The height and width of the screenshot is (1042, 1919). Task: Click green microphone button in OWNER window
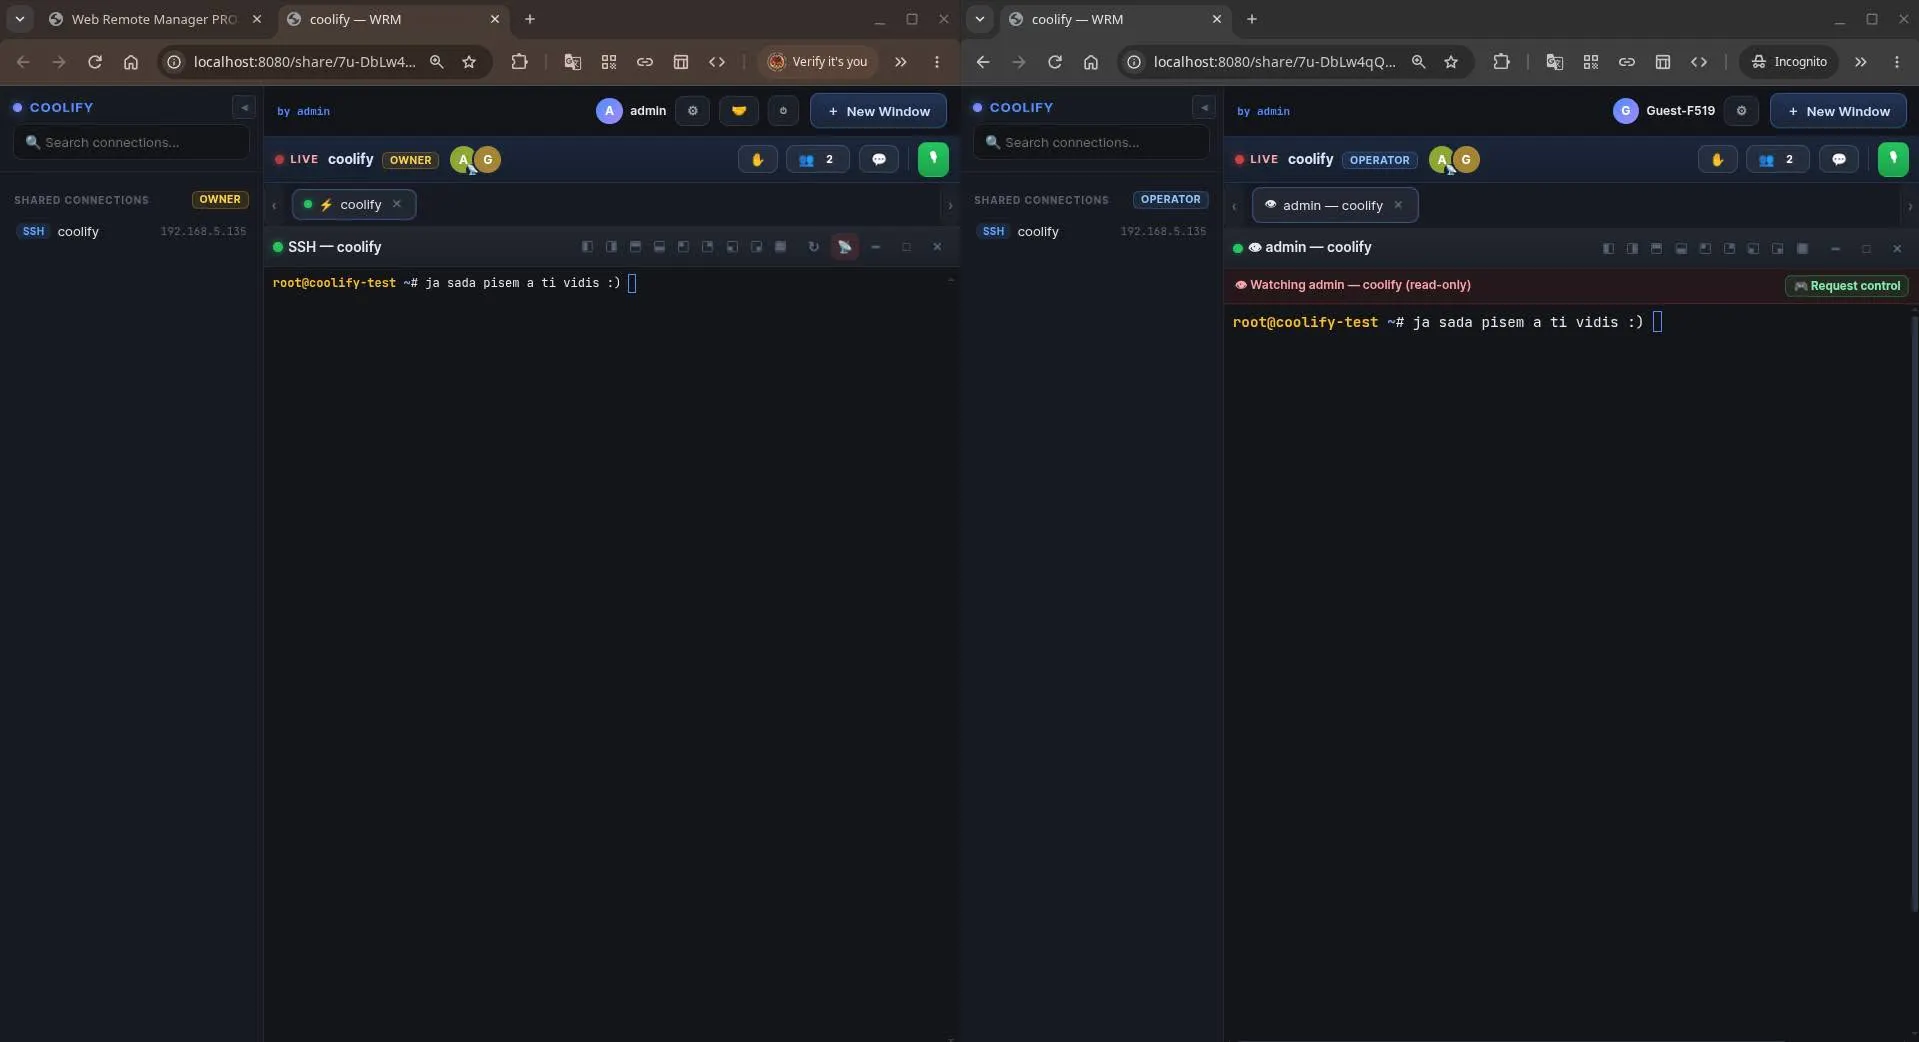(933, 159)
